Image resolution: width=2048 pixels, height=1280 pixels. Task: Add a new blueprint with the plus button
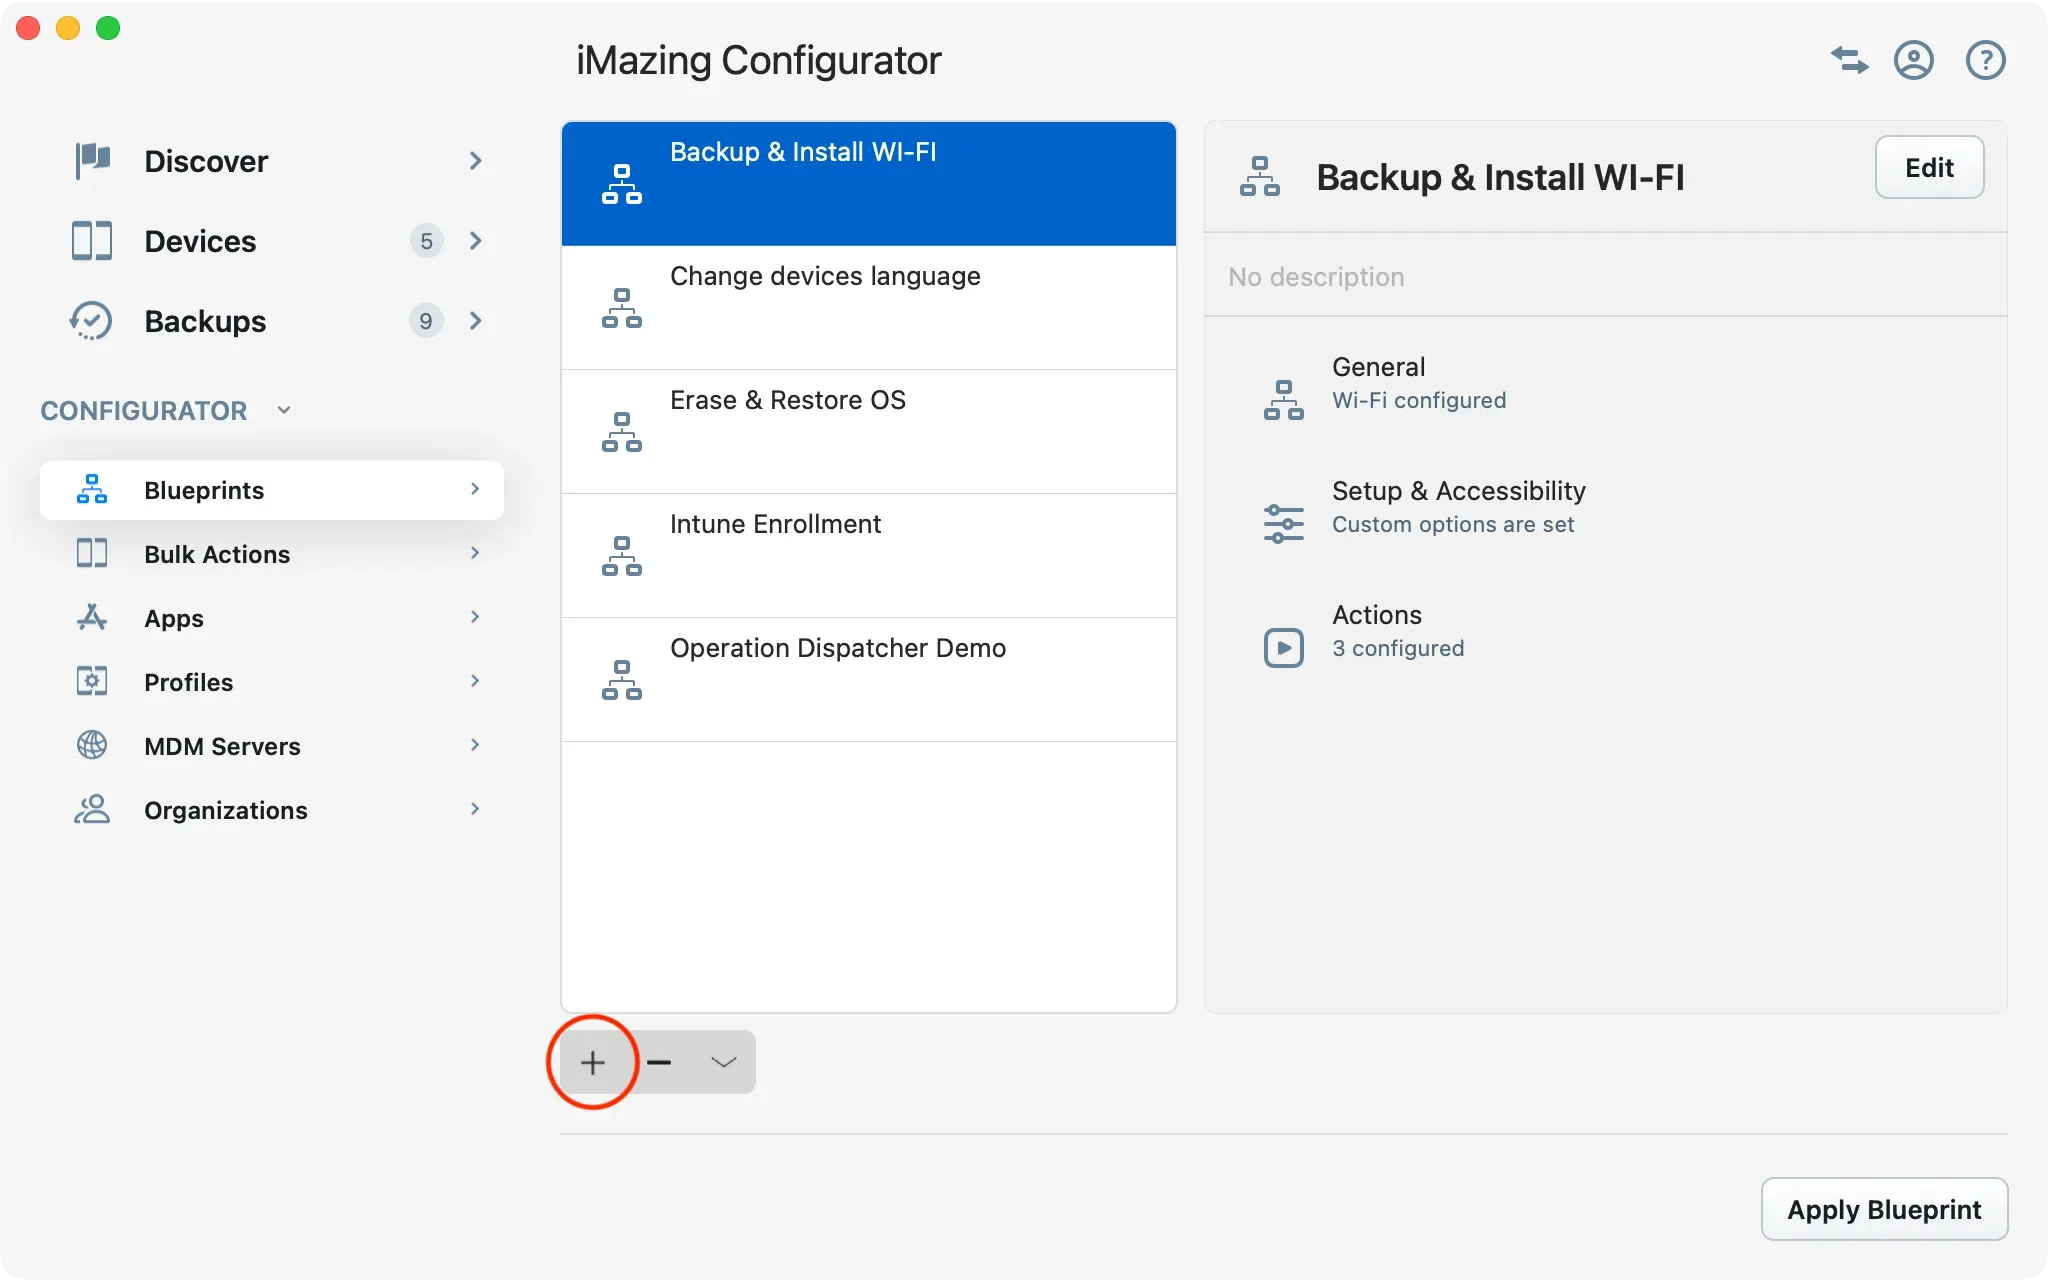pyautogui.click(x=592, y=1061)
